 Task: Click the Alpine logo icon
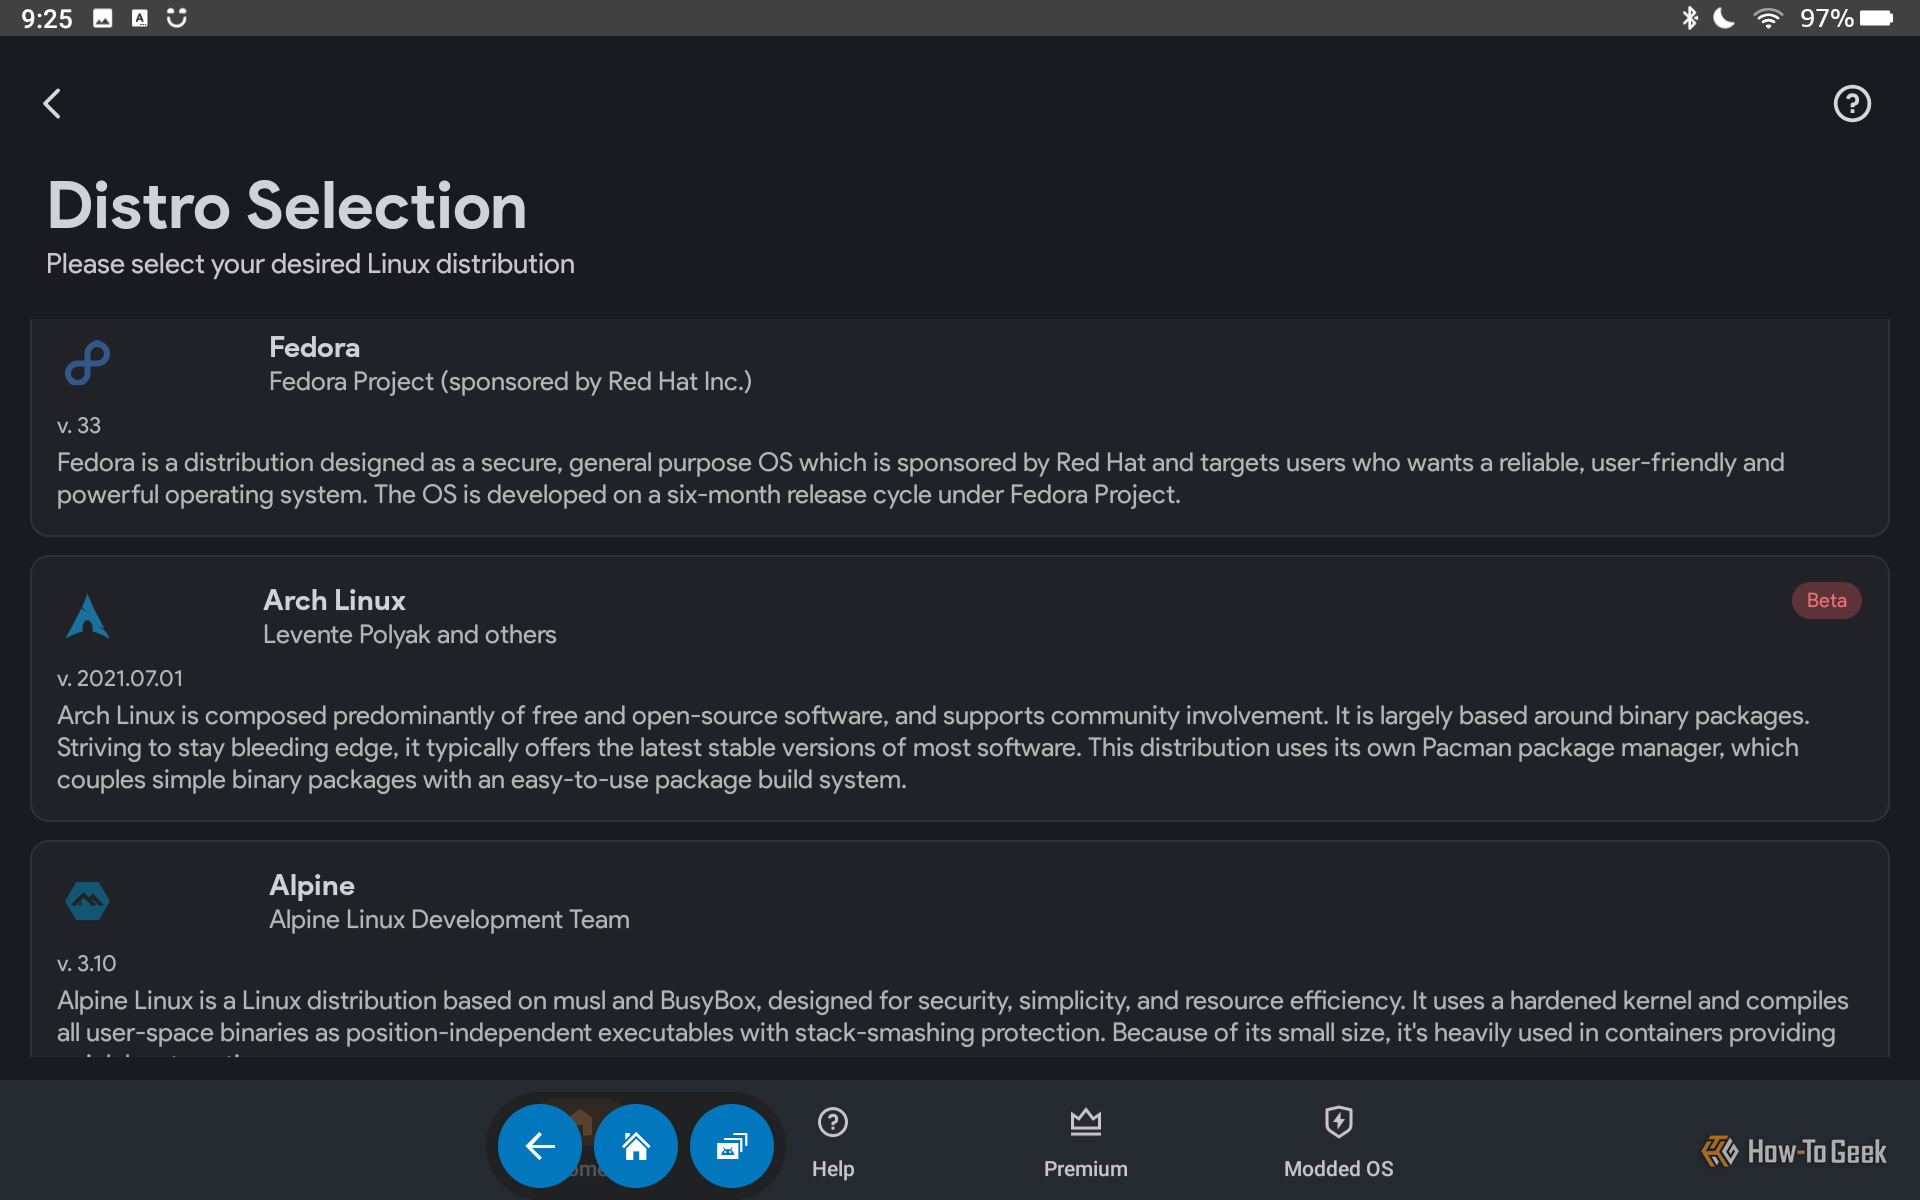(88, 900)
